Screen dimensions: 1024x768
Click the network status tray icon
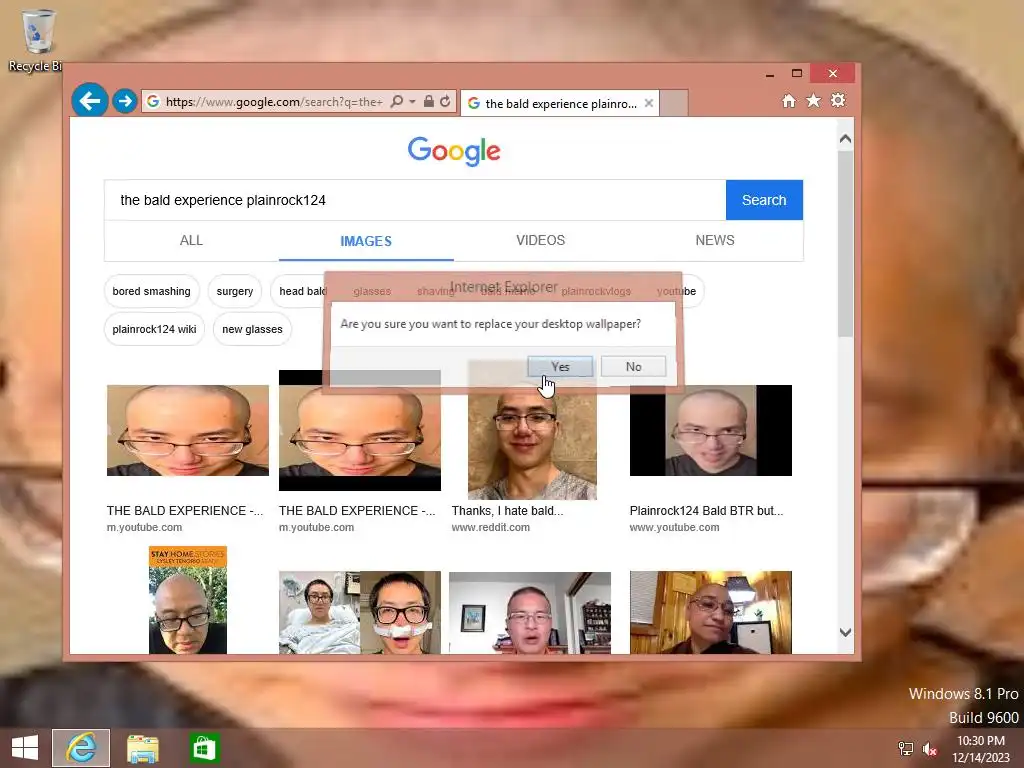click(906, 748)
